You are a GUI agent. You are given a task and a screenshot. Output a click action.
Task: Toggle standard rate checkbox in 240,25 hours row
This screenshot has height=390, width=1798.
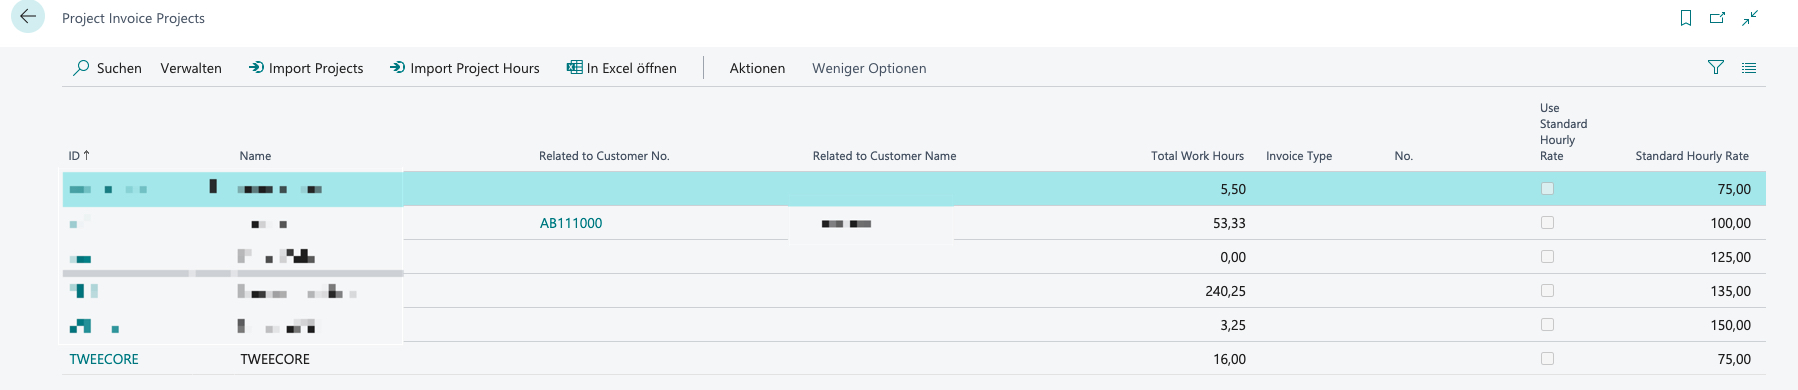tap(1547, 291)
